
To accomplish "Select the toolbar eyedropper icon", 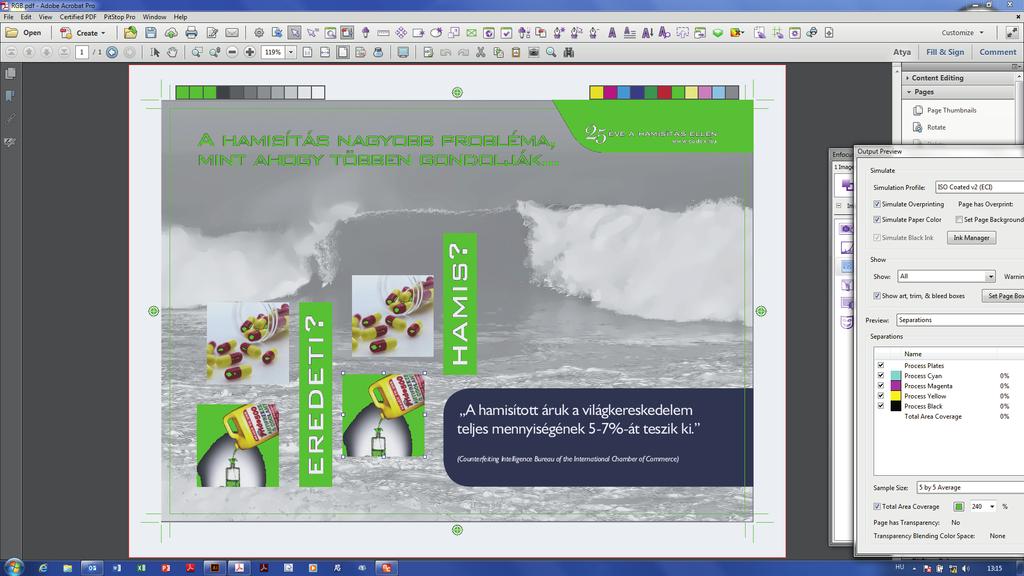I will pos(366,33).
